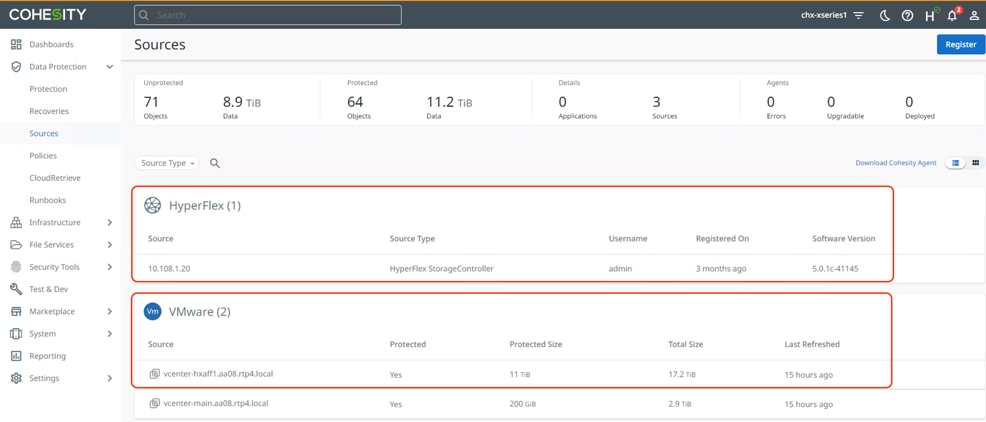Viewport: 986px width, 422px height.
Task: Click the Security Tools fingerprint icon
Action: [x=16, y=267]
